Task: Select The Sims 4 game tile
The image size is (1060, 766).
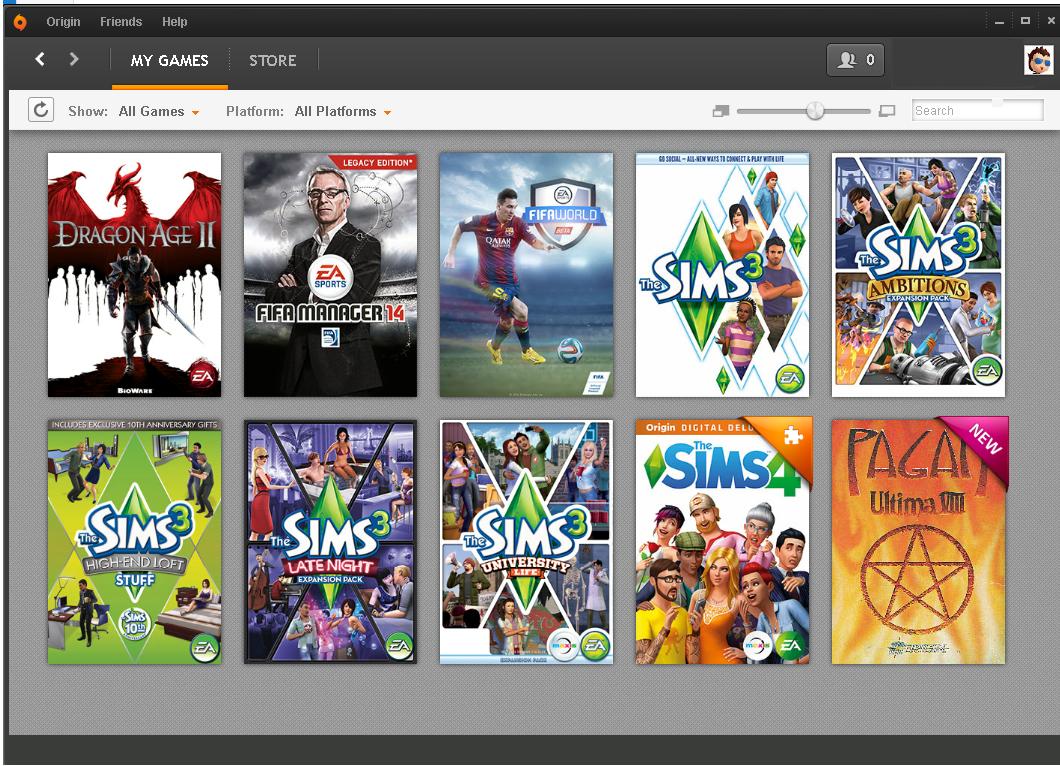Action: [x=722, y=540]
